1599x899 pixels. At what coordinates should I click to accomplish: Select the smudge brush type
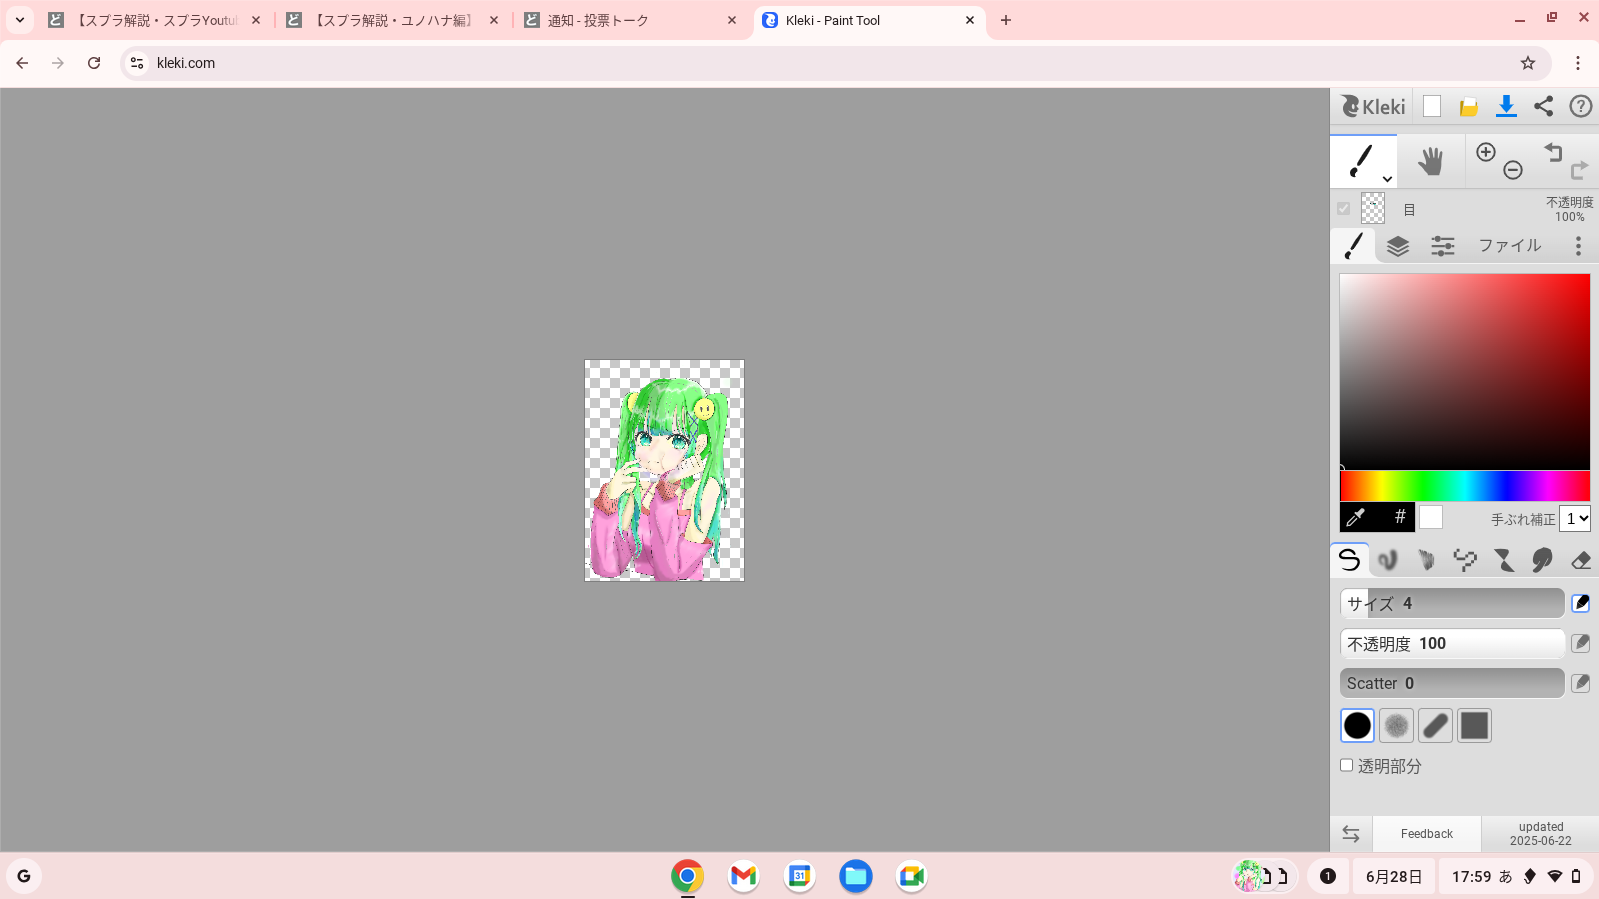click(x=1542, y=560)
